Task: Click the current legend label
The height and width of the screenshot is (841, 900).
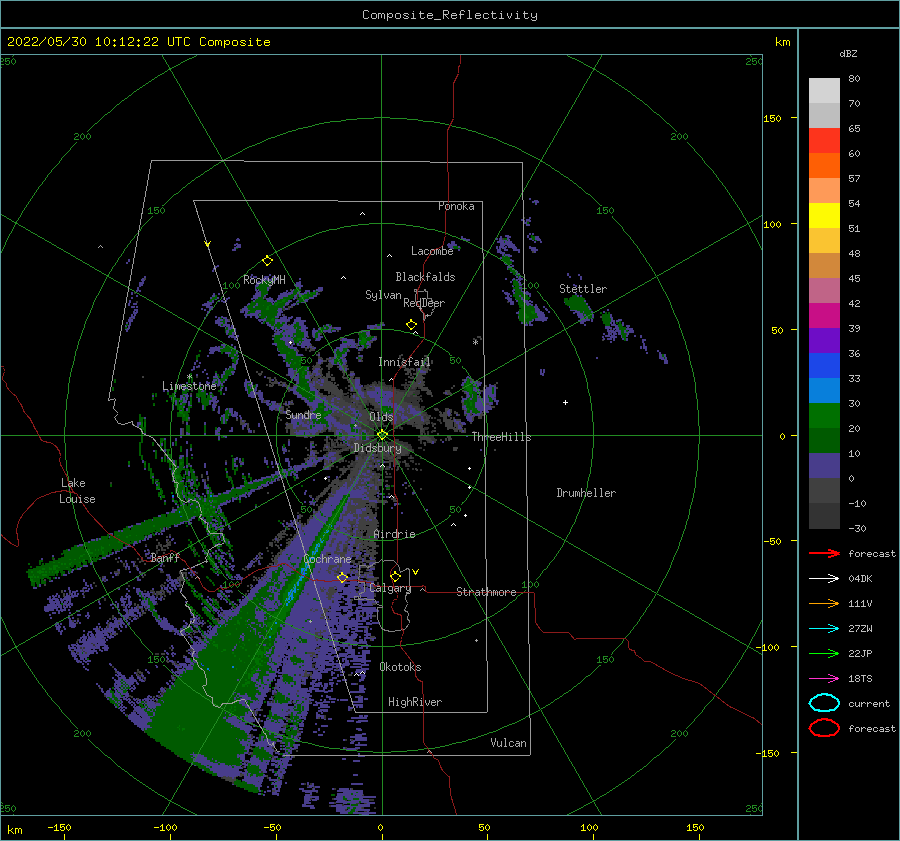Action: click(x=869, y=703)
